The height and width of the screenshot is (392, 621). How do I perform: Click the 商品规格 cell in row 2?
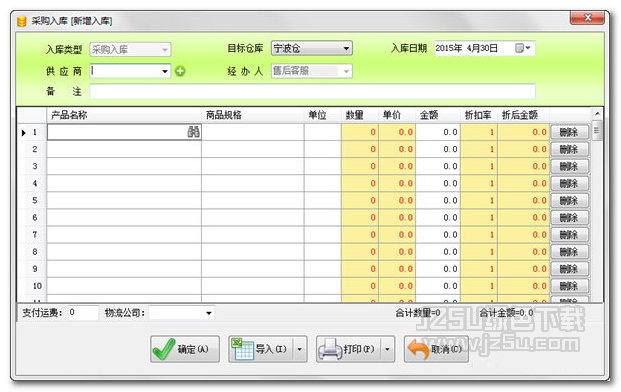coord(253,149)
